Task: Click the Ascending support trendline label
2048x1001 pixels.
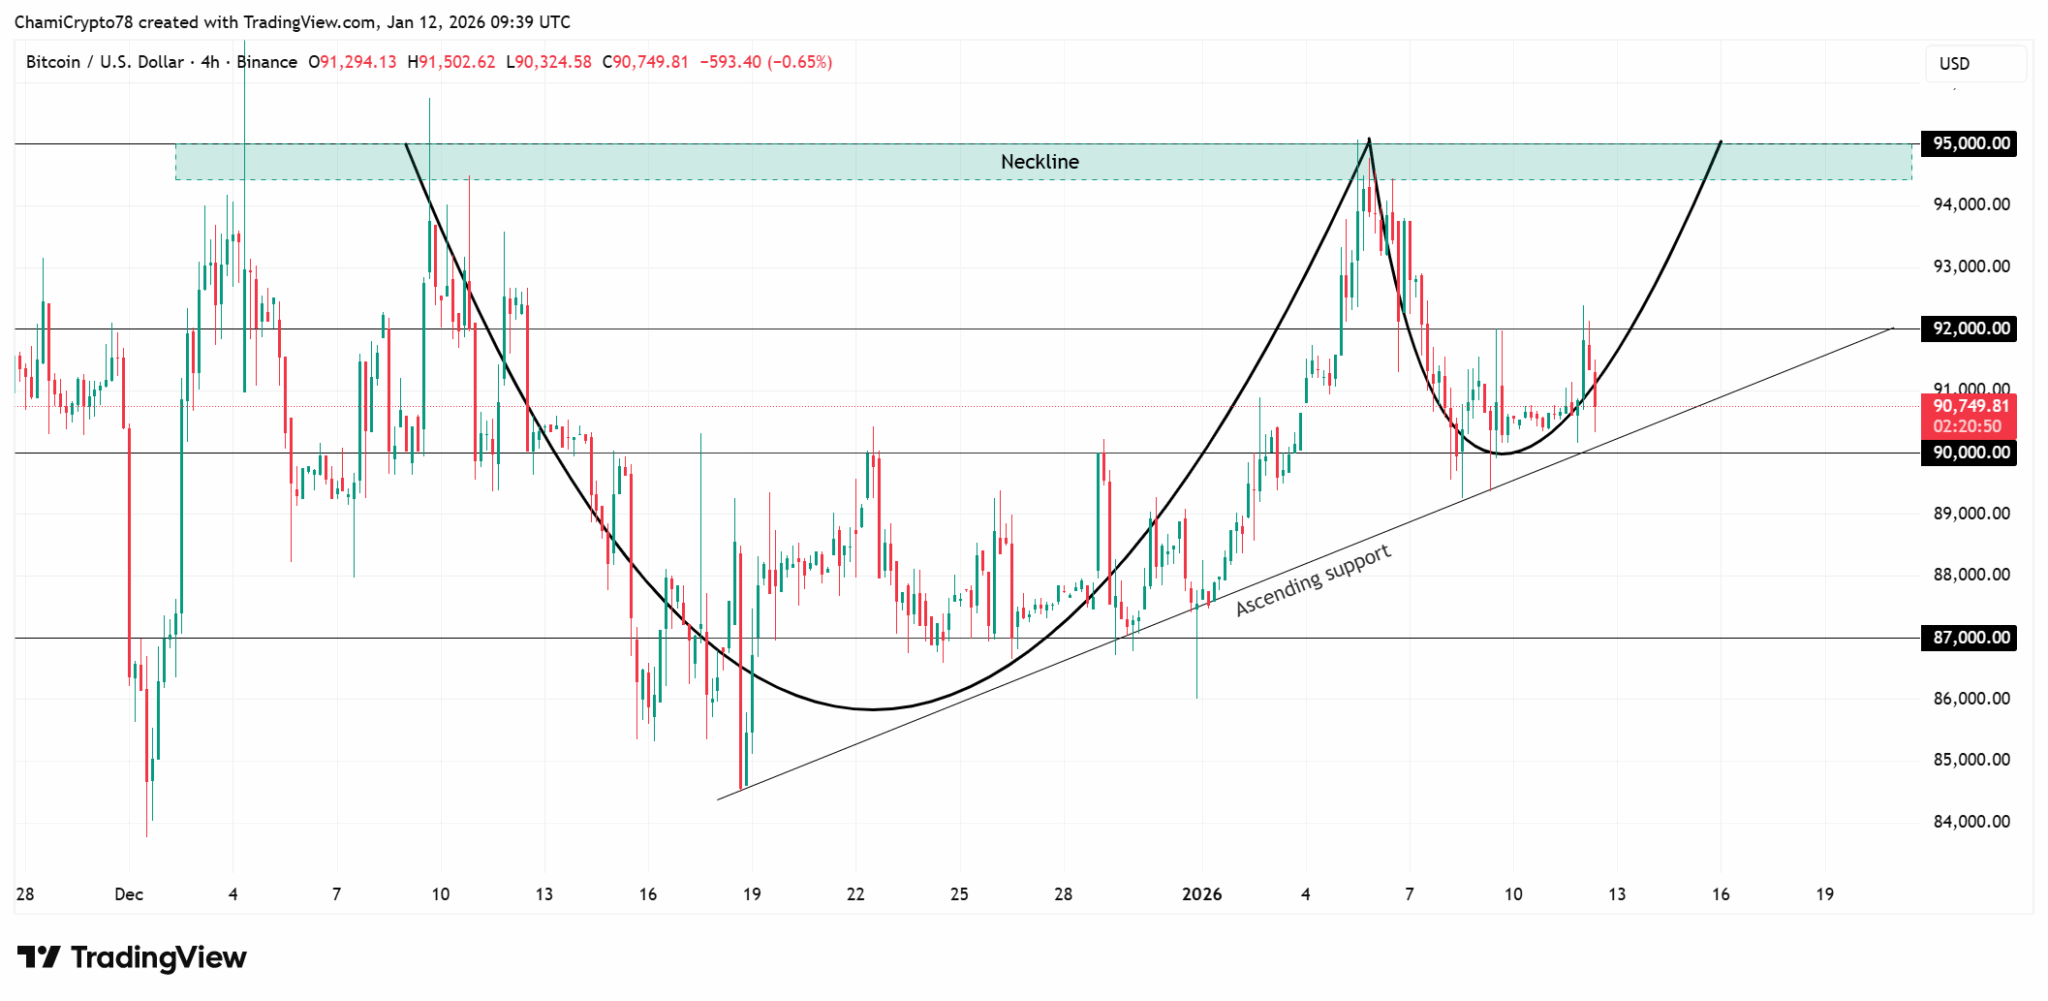Action: click(1313, 581)
